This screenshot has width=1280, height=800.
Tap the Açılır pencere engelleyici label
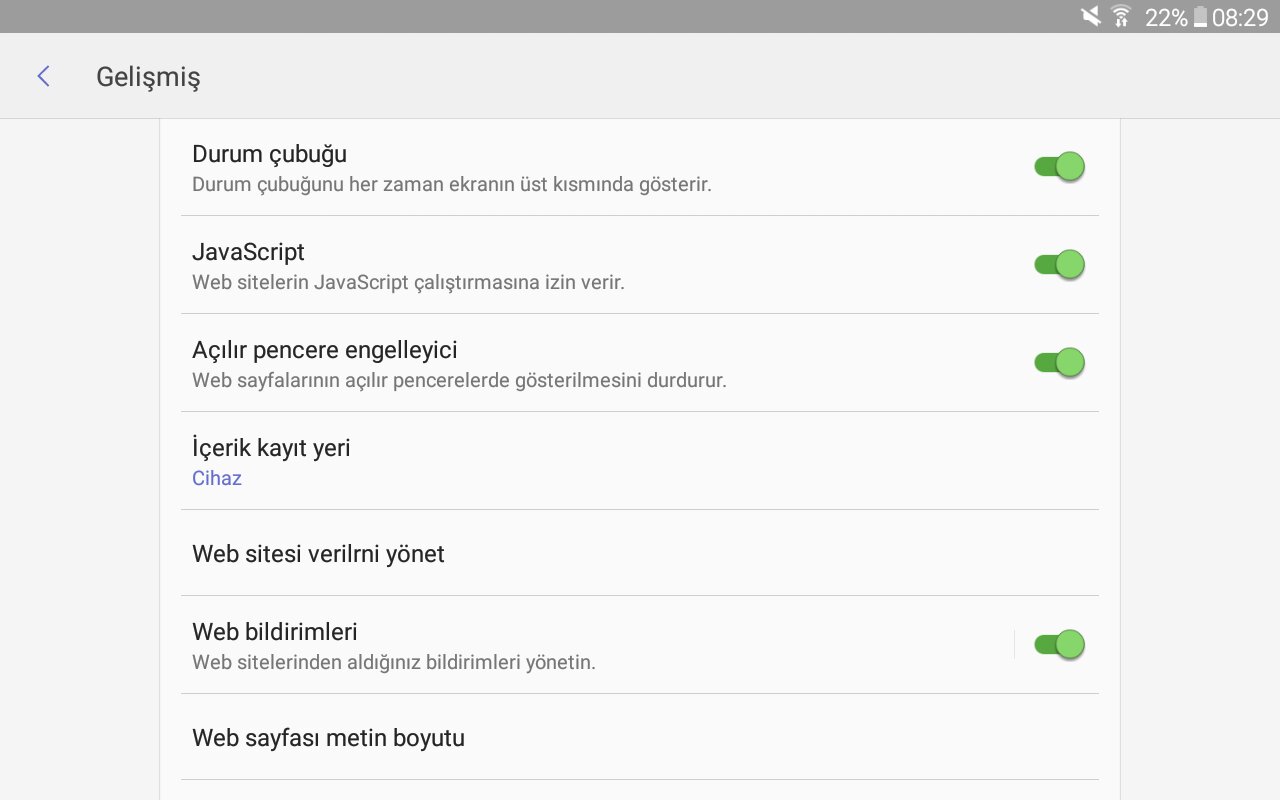(324, 350)
